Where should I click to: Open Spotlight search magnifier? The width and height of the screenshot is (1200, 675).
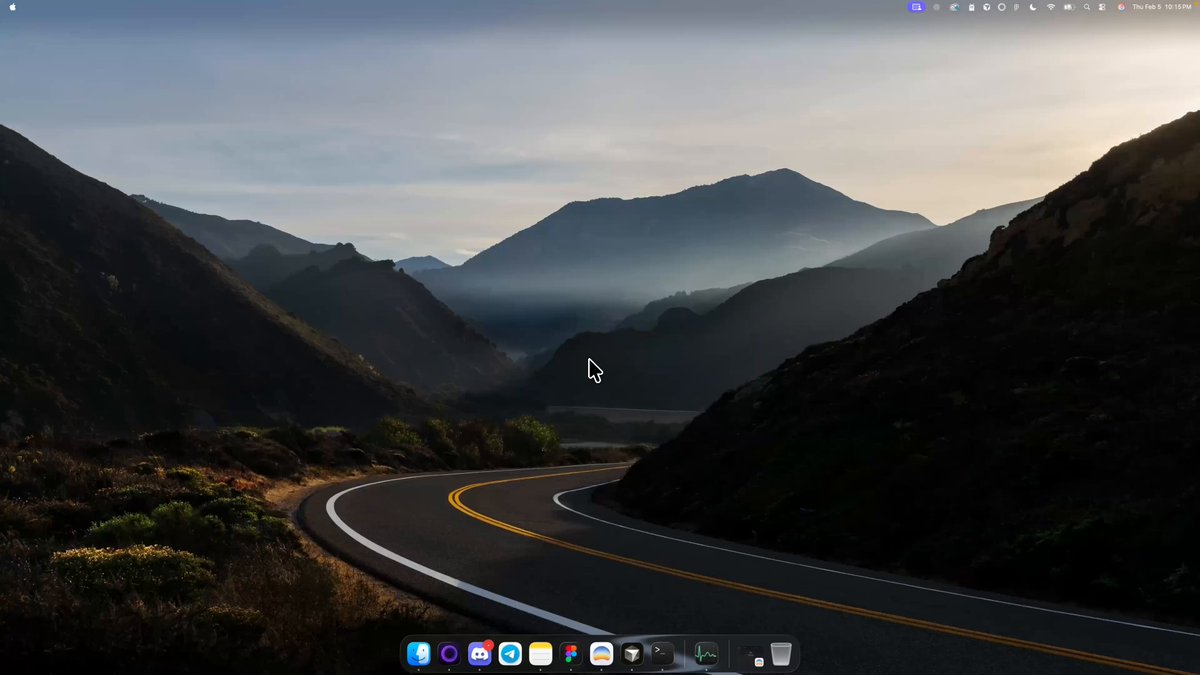tap(1087, 7)
